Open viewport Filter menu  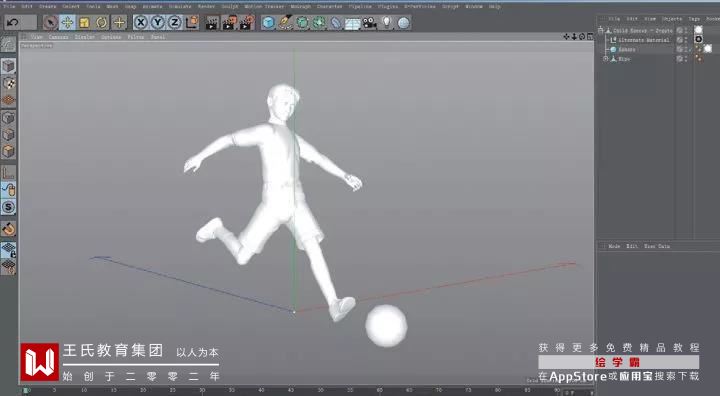[135, 37]
